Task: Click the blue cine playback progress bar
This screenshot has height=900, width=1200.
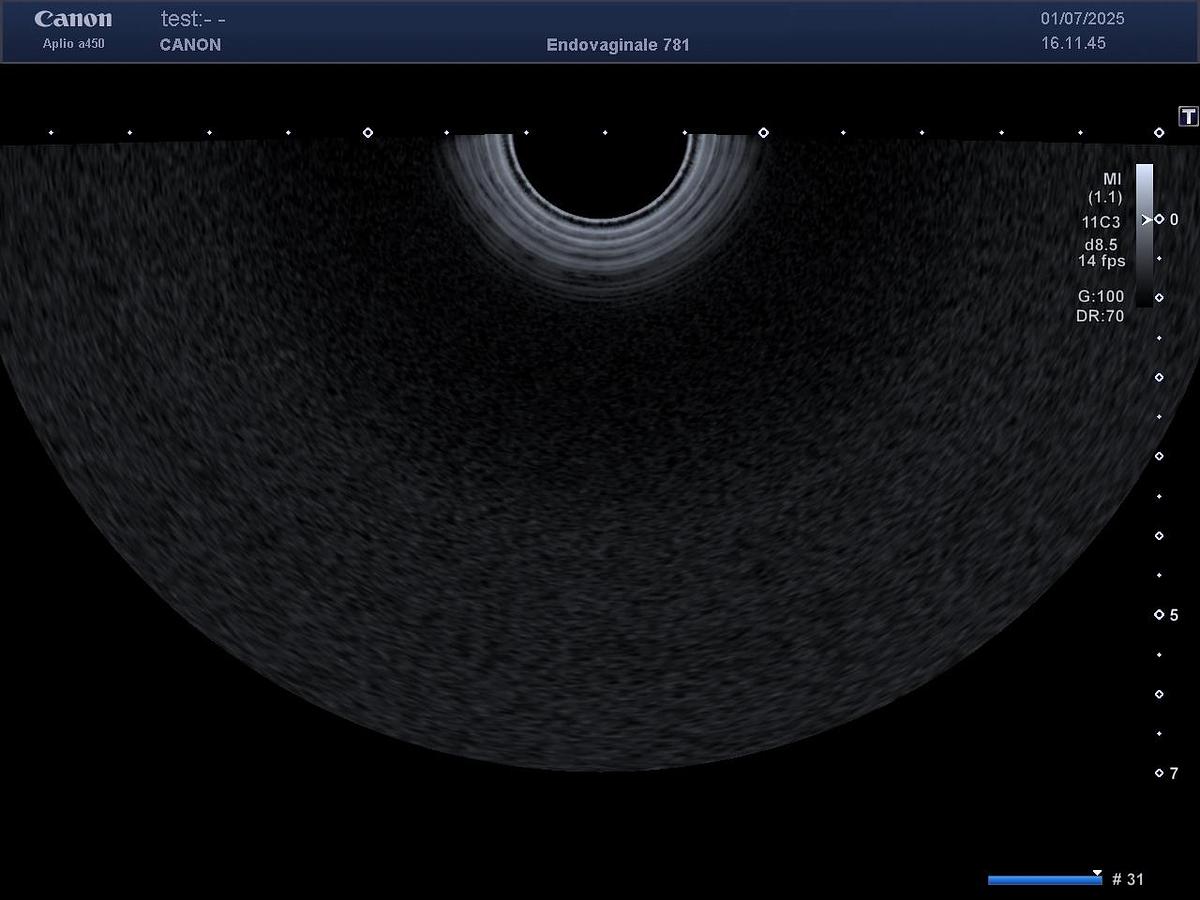Action: point(1044,880)
